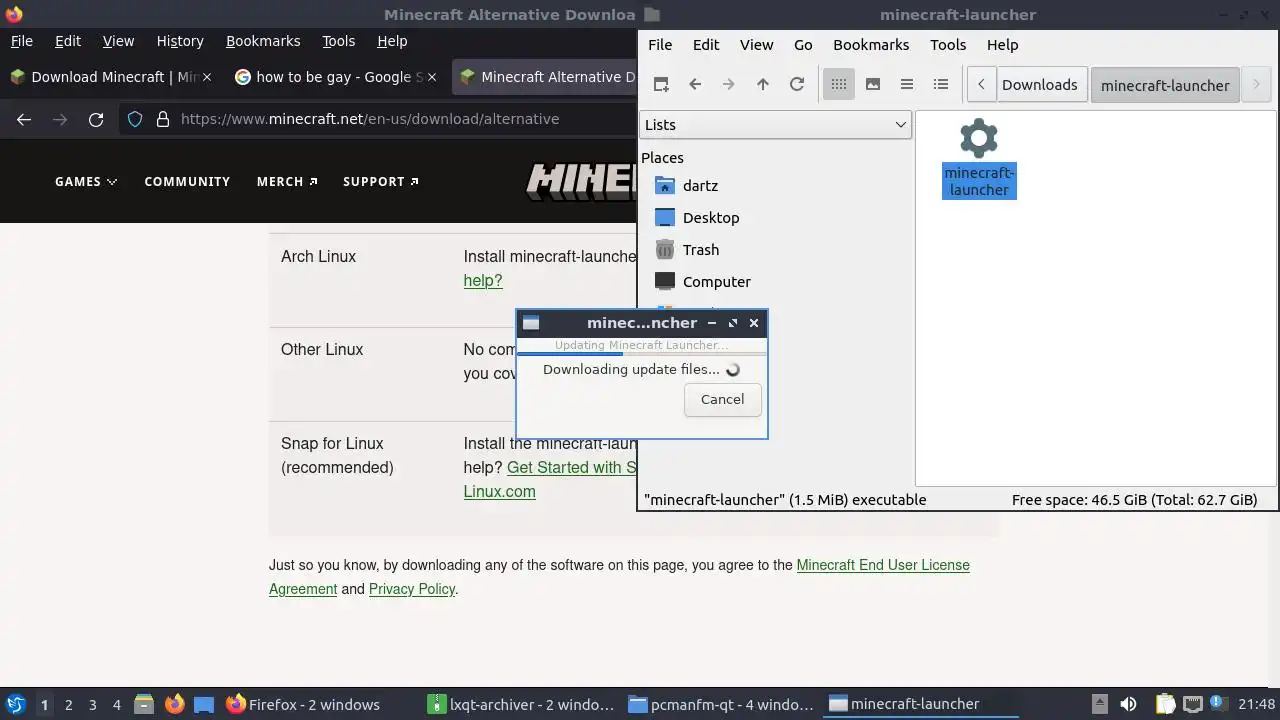
Task: Open View menu in file manager
Action: click(x=756, y=44)
